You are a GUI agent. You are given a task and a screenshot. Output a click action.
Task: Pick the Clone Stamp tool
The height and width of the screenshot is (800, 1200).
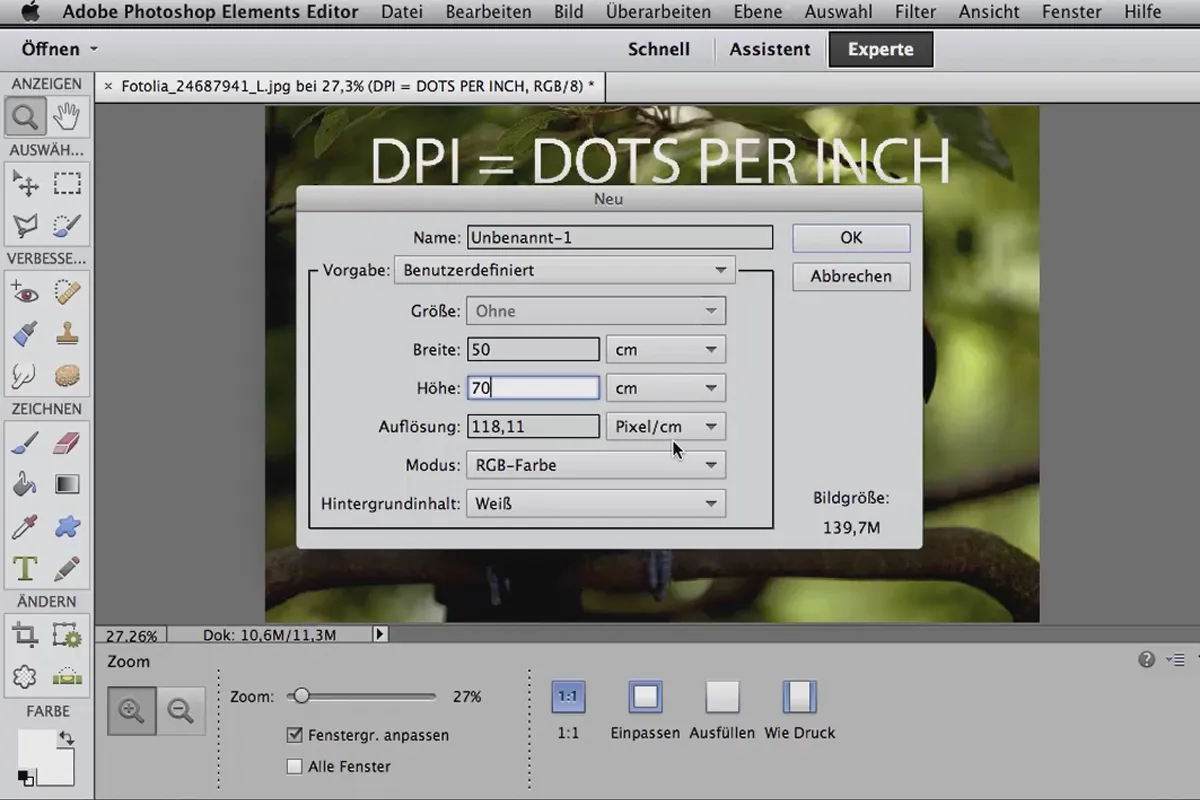[67, 333]
